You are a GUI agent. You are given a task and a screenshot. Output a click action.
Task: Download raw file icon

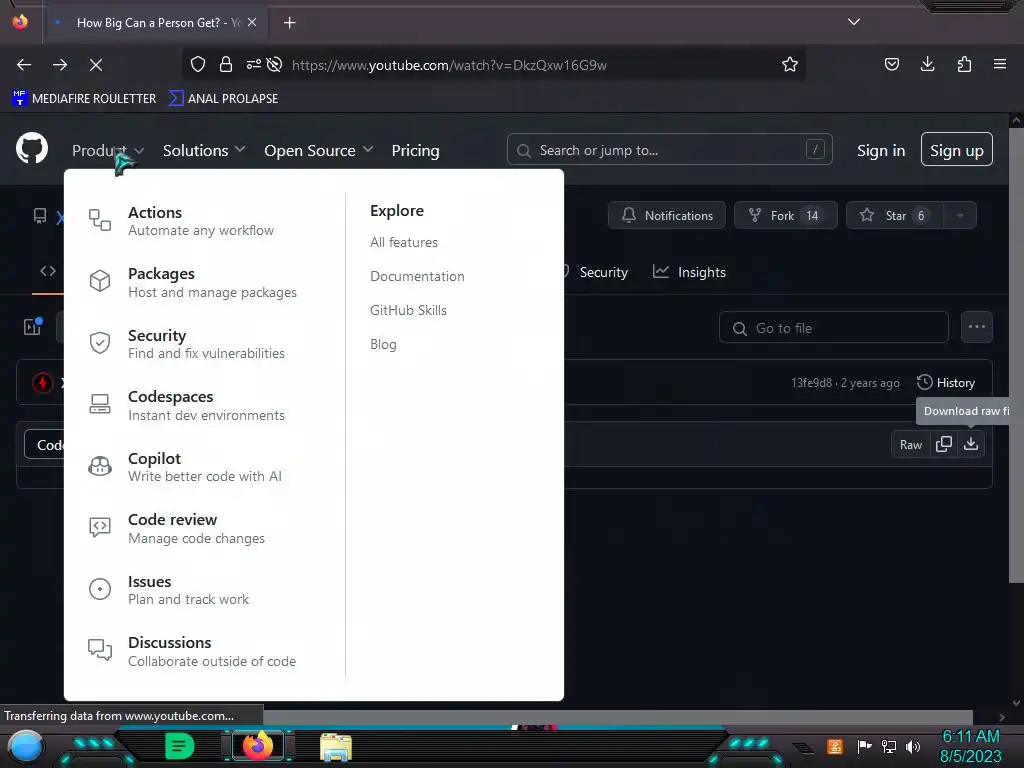point(971,444)
